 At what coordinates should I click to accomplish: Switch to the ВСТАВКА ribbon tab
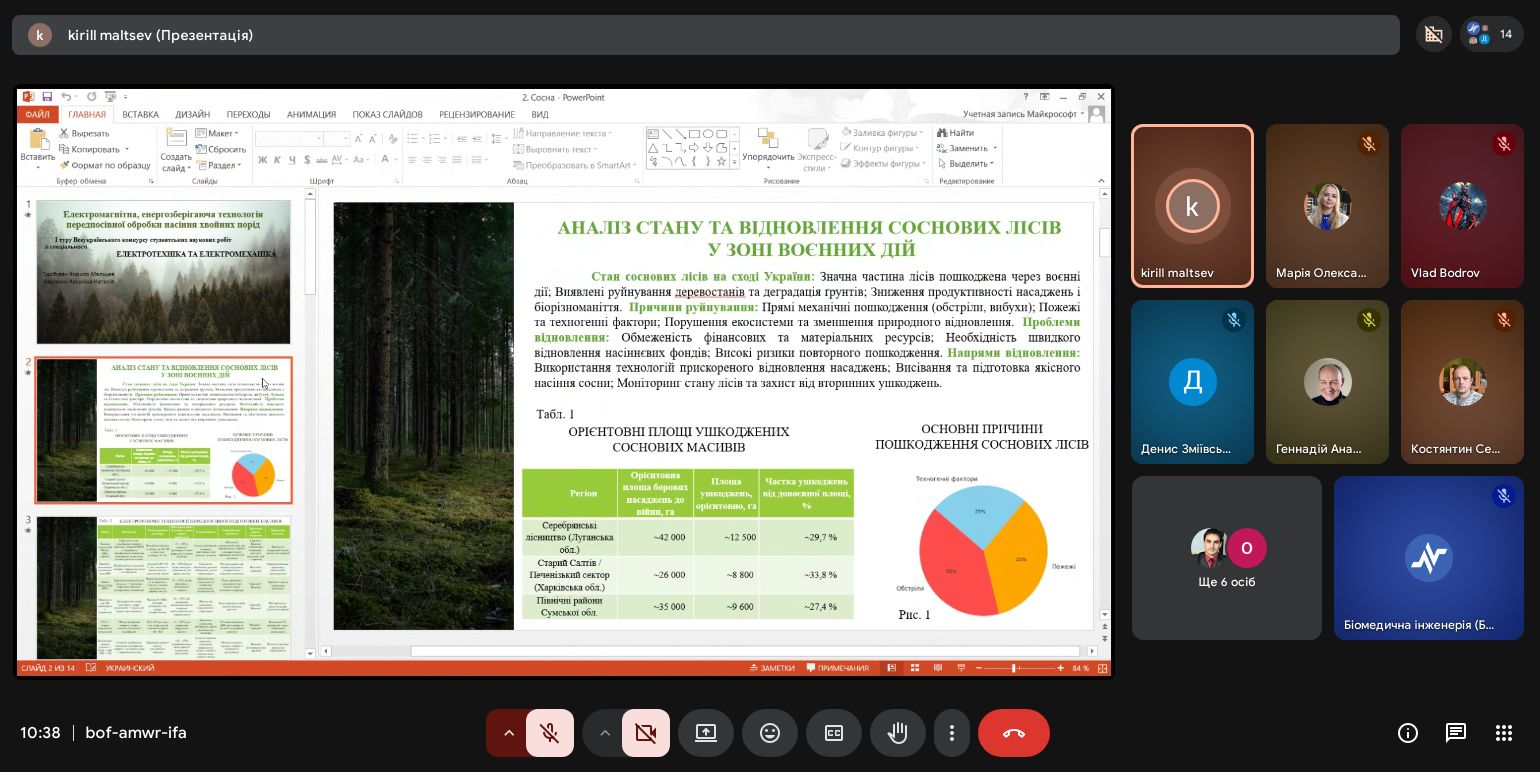(x=141, y=115)
